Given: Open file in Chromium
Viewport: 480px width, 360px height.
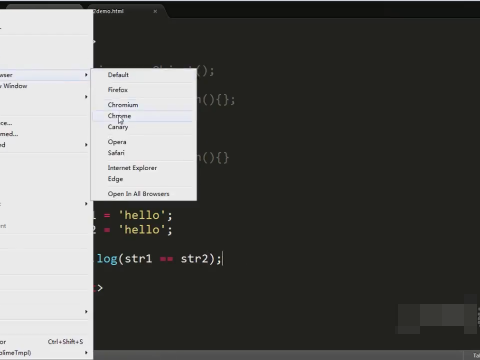Looking at the screenshot, I should pyautogui.click(x=144, y=105).
